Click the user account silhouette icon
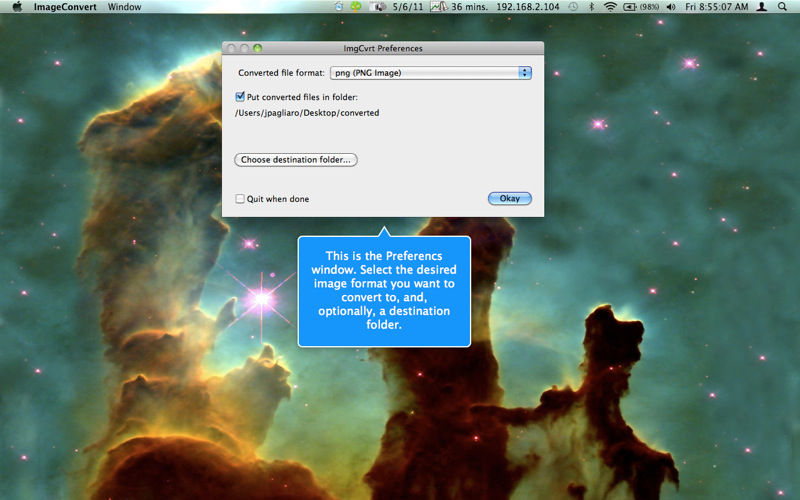800x500 pixels. coord(762,7)
